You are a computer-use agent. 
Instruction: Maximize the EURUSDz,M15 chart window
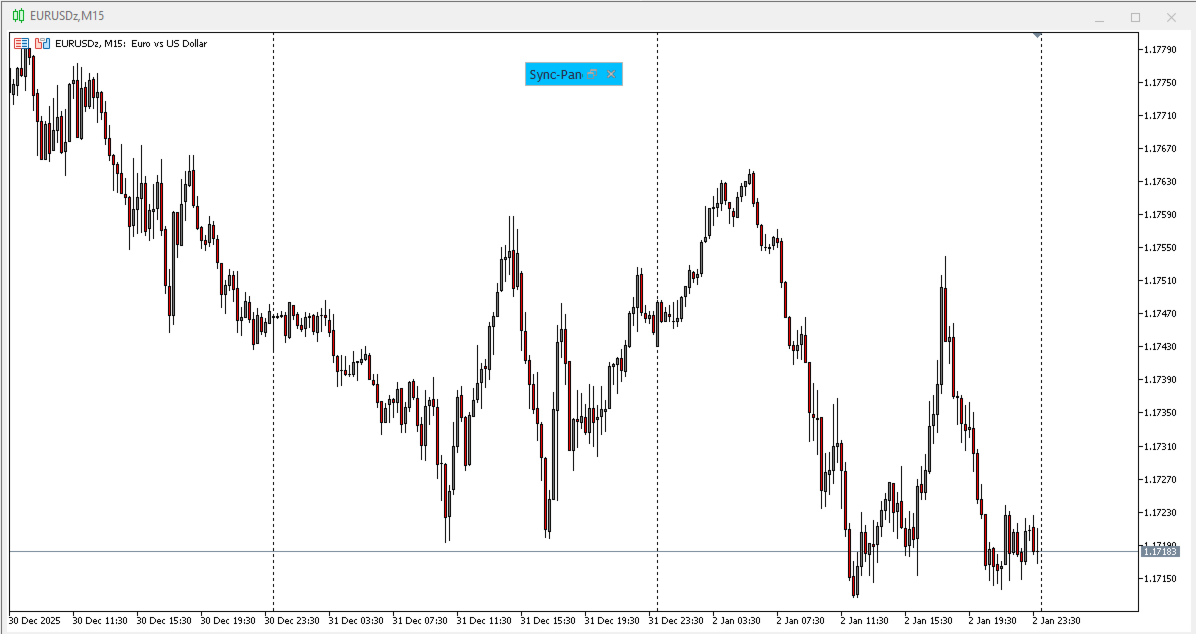[1135, 17]
